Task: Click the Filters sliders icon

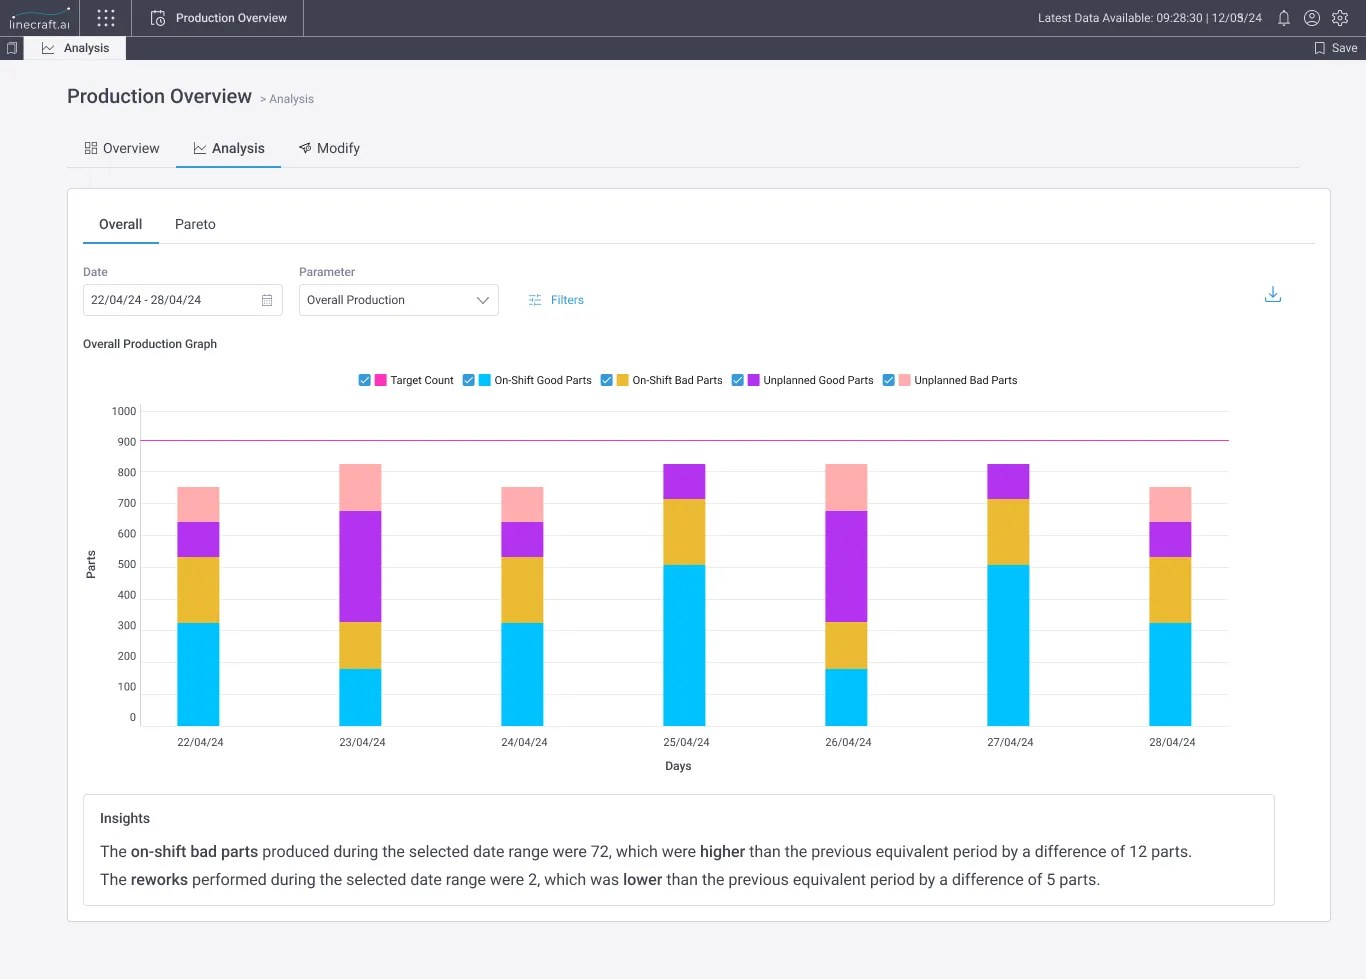Action: pos(535,300)
